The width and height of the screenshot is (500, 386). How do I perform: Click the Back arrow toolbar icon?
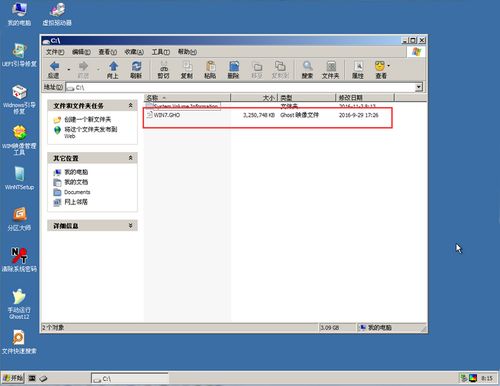click(54, 66)
